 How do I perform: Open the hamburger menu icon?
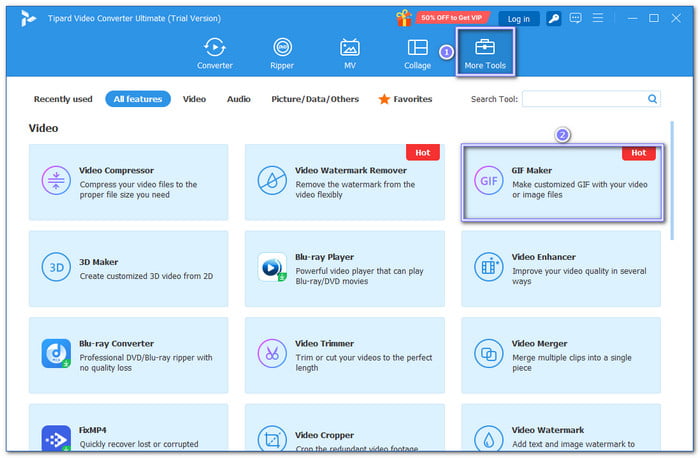coord(598,18)
